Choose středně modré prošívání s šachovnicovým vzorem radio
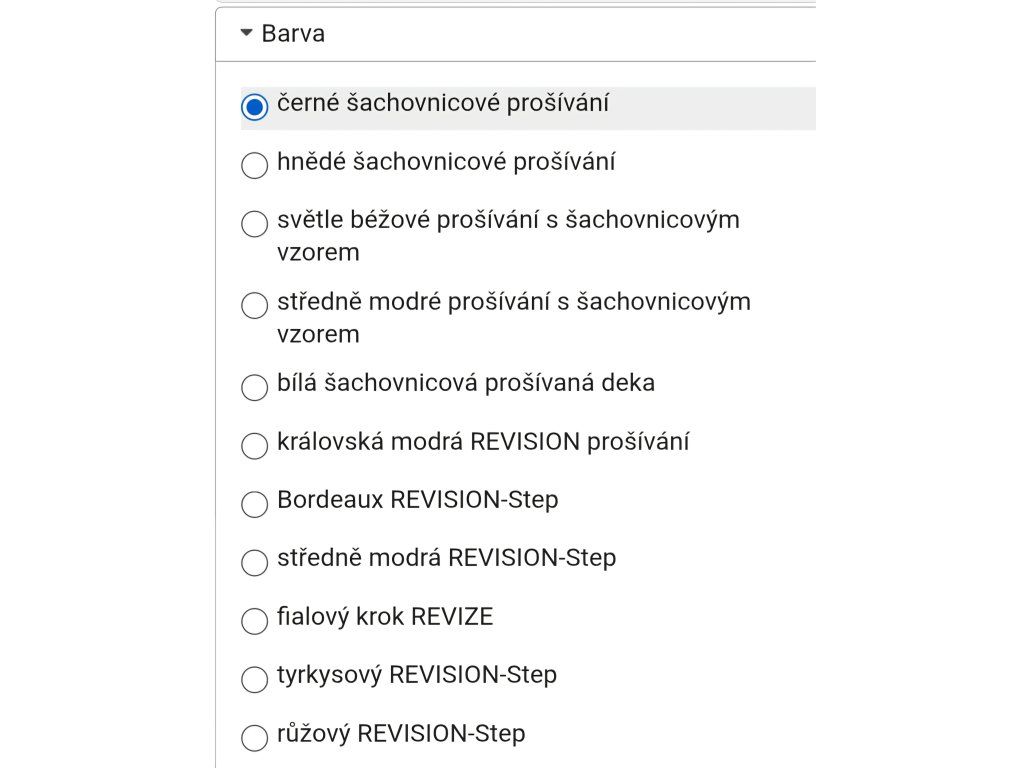The image size is (1024, 768). pyautogui.click(x=255, y=305)
